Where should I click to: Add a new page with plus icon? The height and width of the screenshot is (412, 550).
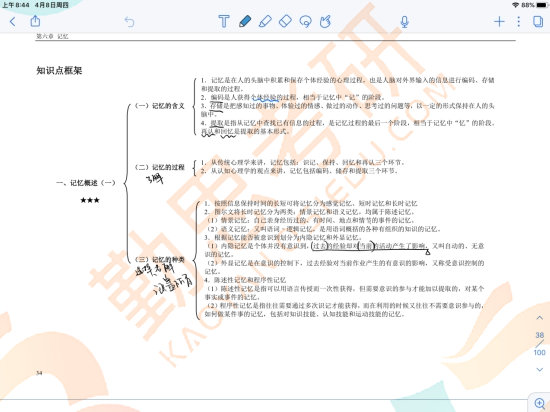click(499, 22)
